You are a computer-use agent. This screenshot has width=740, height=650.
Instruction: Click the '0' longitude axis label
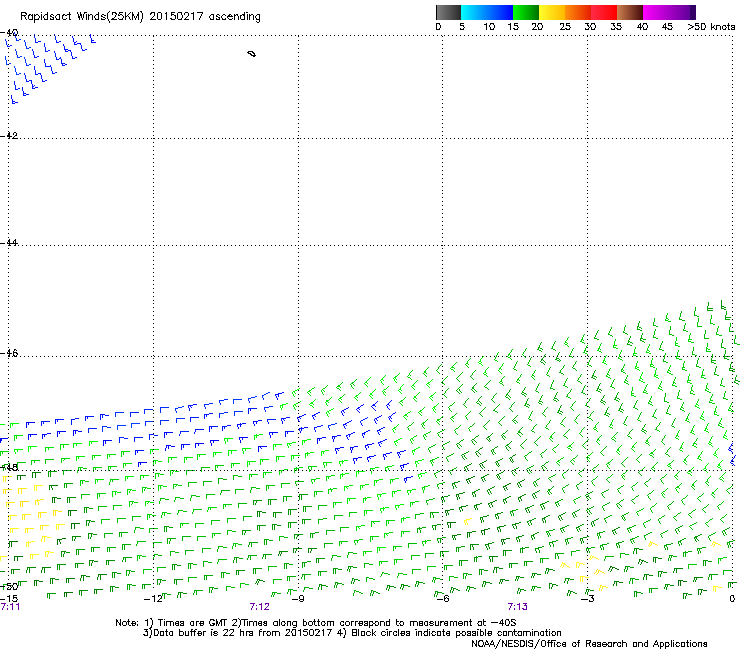click(732, 599)
